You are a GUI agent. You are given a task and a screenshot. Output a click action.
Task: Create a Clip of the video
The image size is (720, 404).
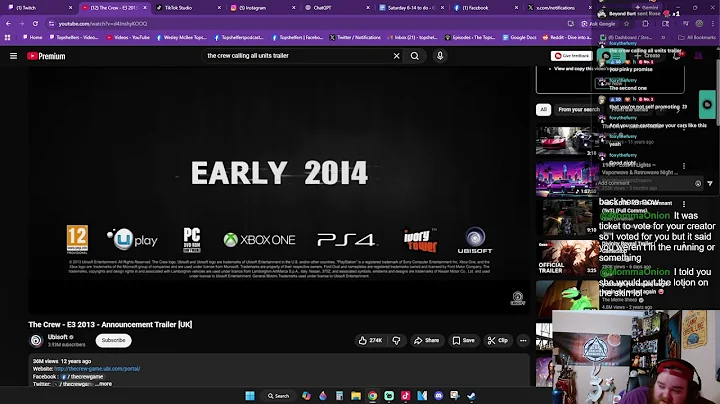point(498,340)
